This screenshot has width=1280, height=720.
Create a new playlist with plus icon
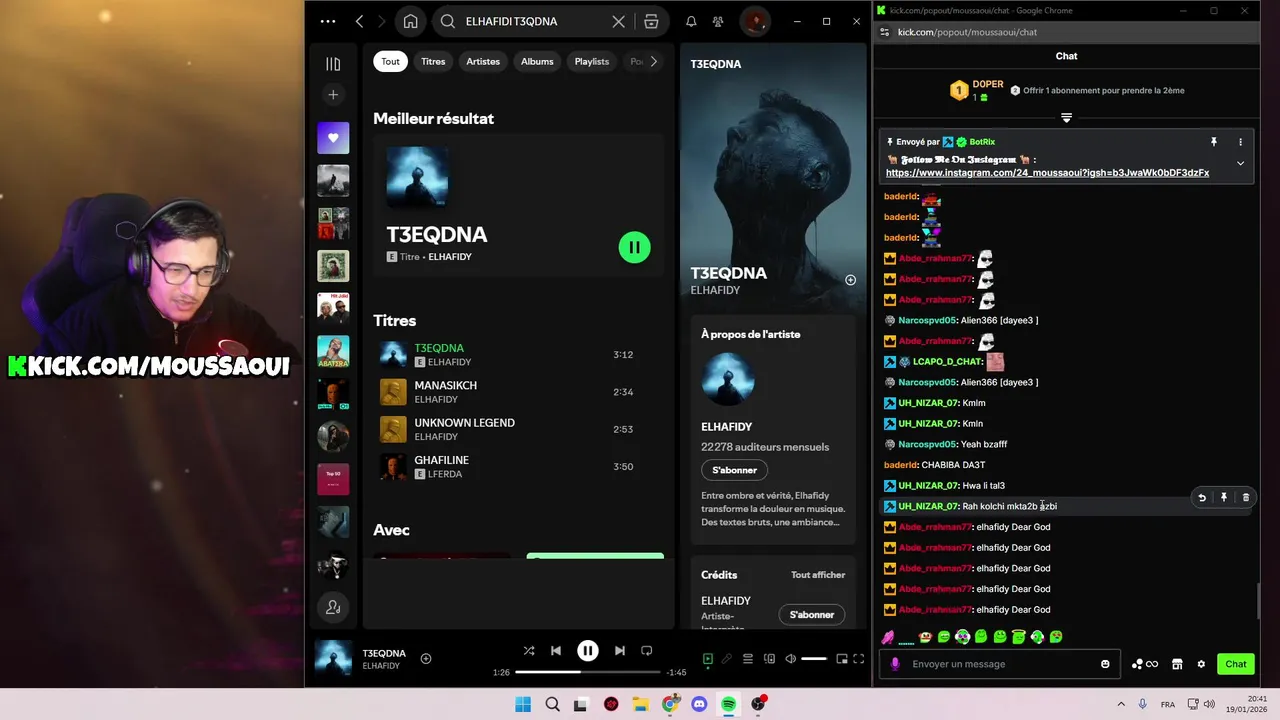[333, 95]
